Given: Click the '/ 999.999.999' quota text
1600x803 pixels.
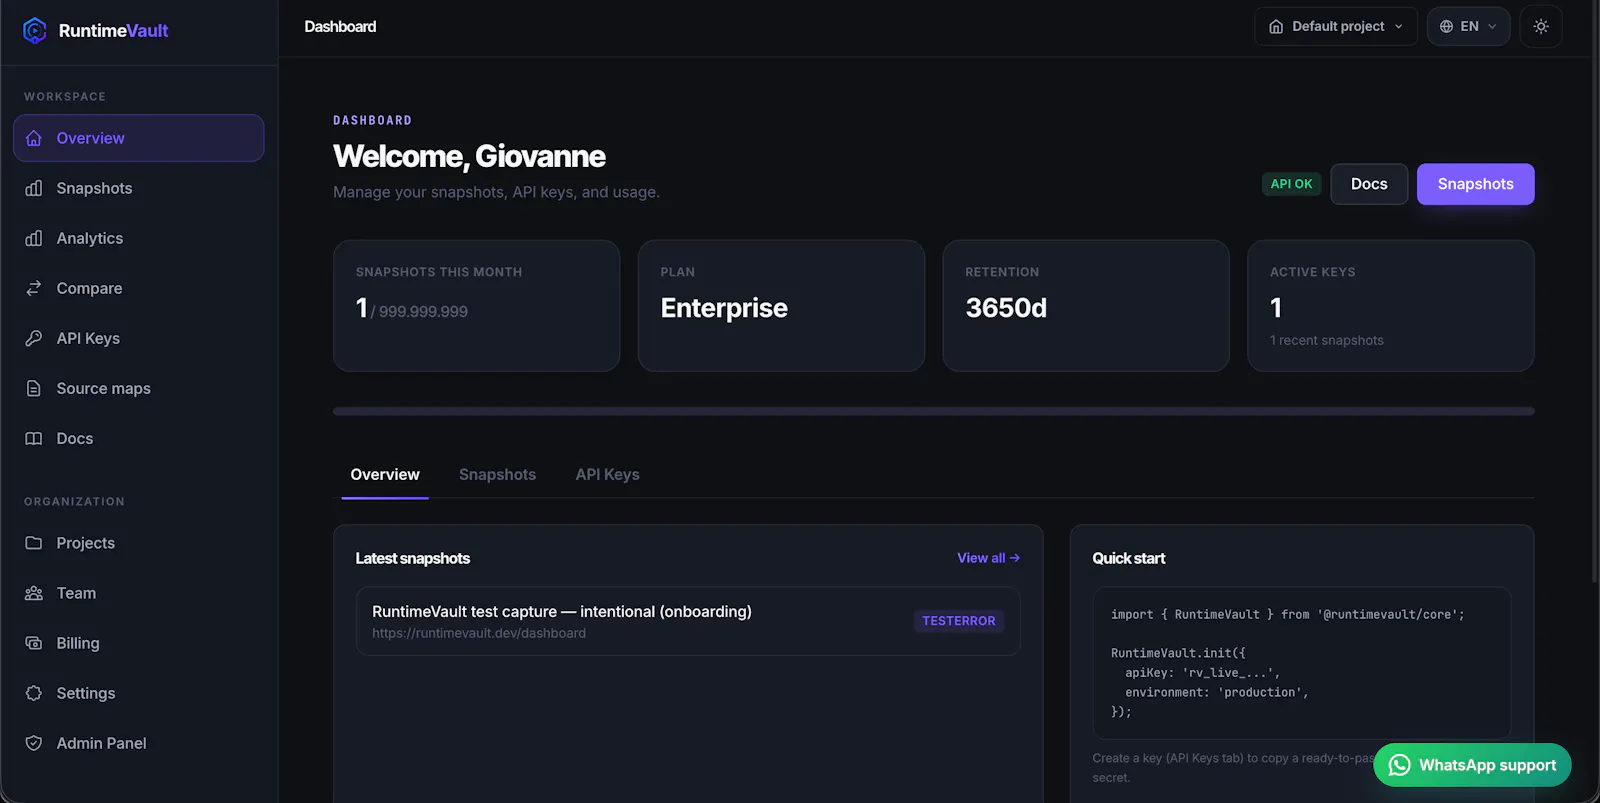Looking at the screenshot, I should click(419, 312).
